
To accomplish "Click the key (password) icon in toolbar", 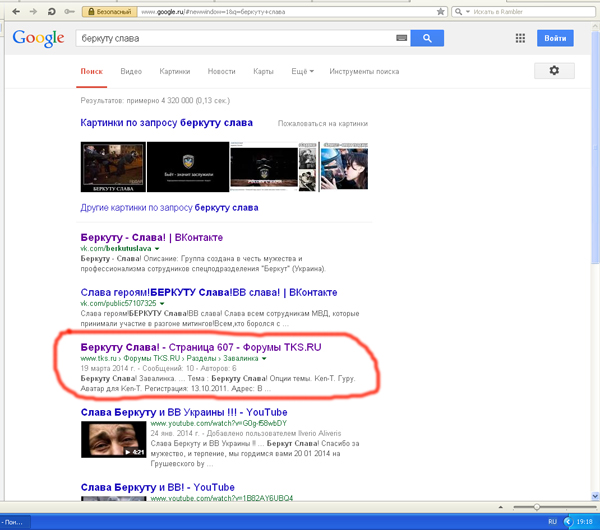I will [x=69, y=11].
